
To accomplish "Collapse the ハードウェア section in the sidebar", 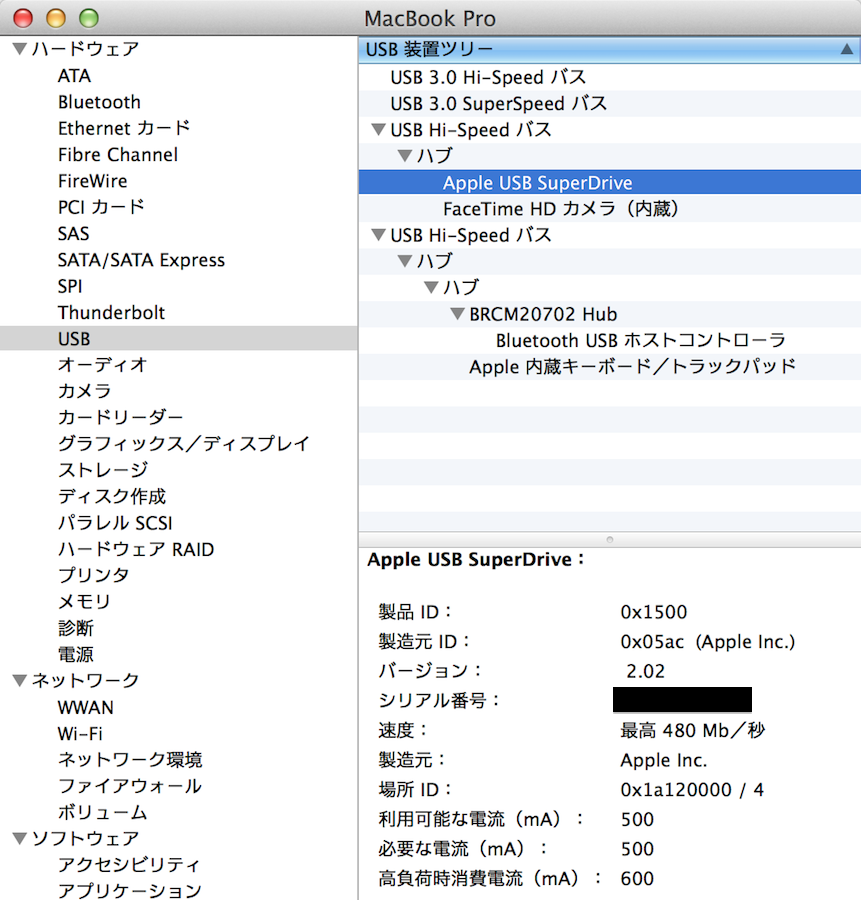I will [18, 48].
